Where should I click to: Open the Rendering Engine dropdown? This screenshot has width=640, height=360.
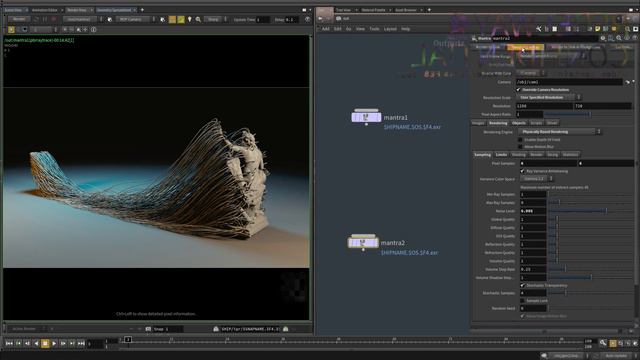point(559,132)
